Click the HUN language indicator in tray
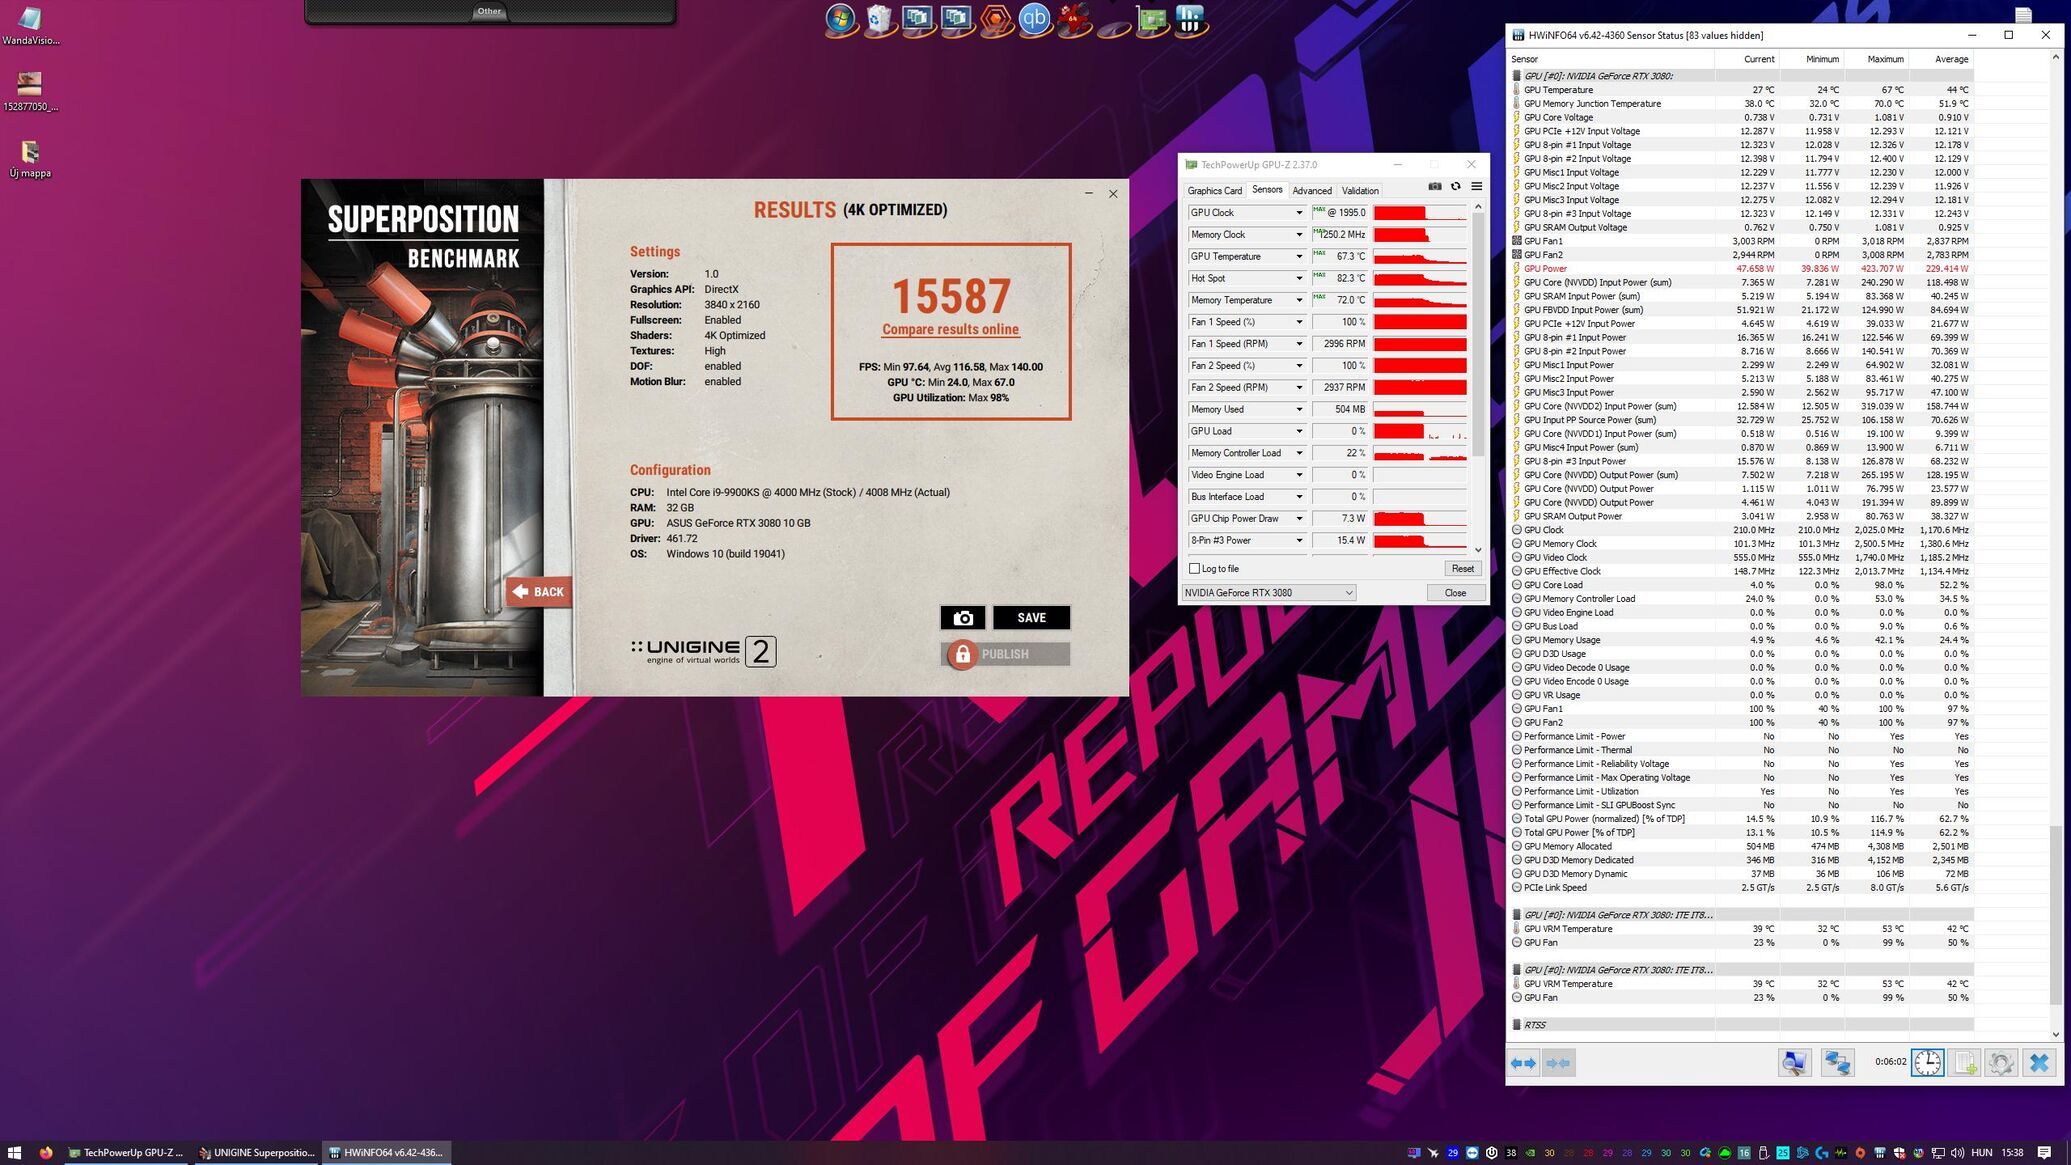The width and height of the screenshot is (2071, 1165). pos(1981,1153)
